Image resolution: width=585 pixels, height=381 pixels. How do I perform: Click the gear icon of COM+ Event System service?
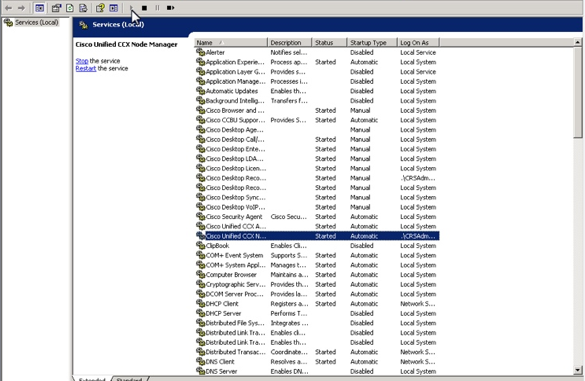point(200,255)
